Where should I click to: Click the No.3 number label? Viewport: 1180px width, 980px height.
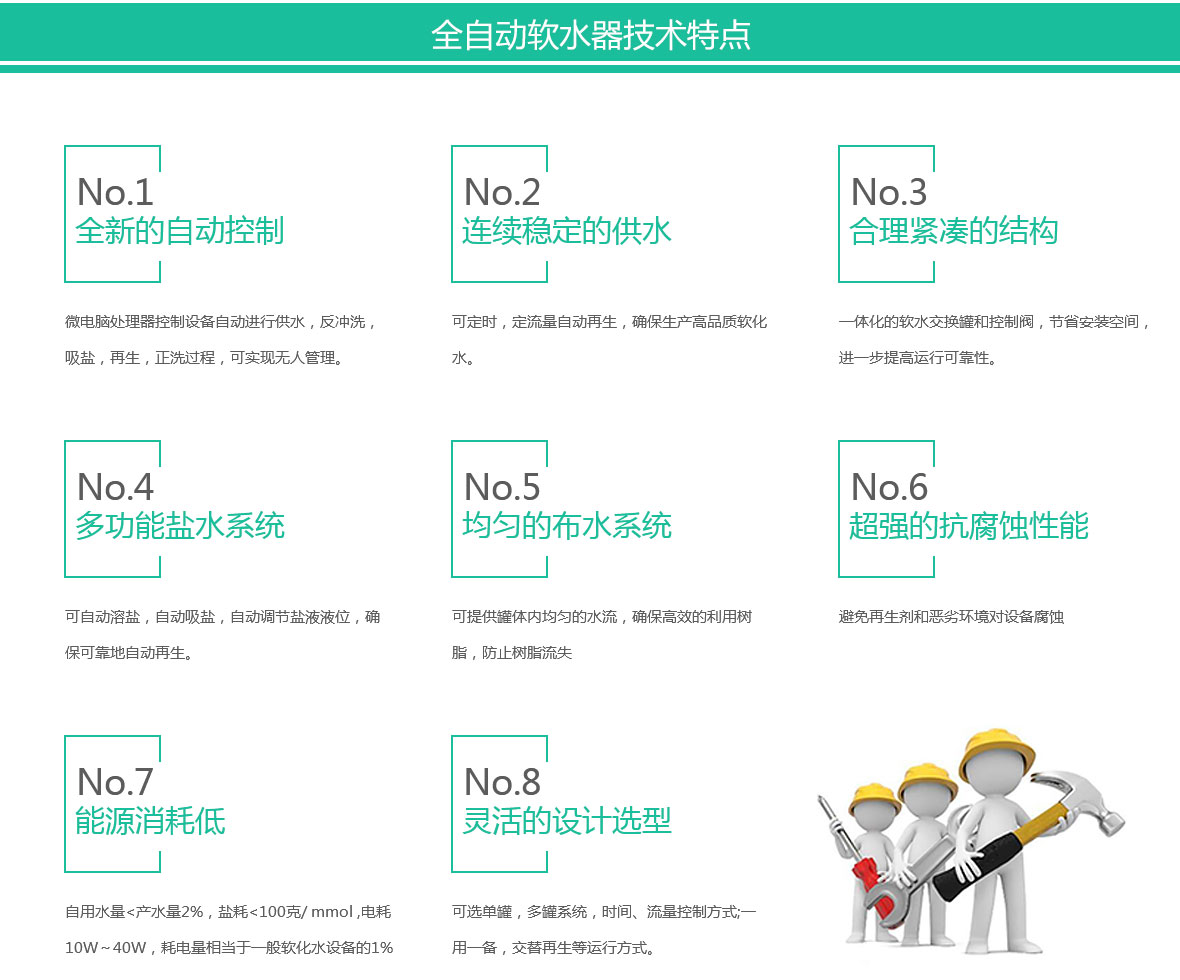(889, 191)
